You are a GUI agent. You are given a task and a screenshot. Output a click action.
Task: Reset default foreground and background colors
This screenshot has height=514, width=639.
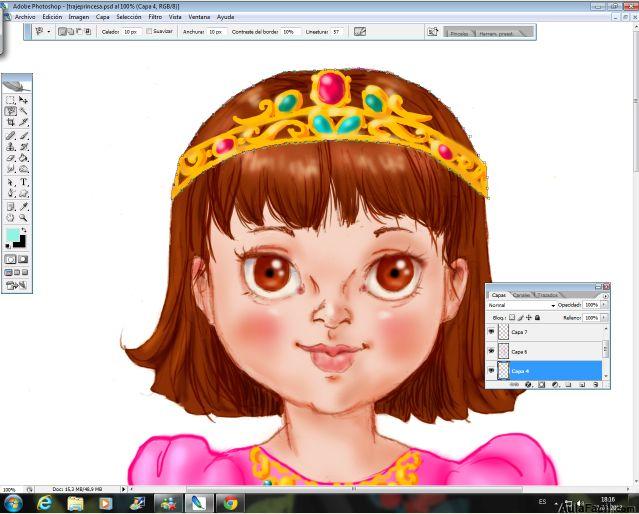point(8,245)
